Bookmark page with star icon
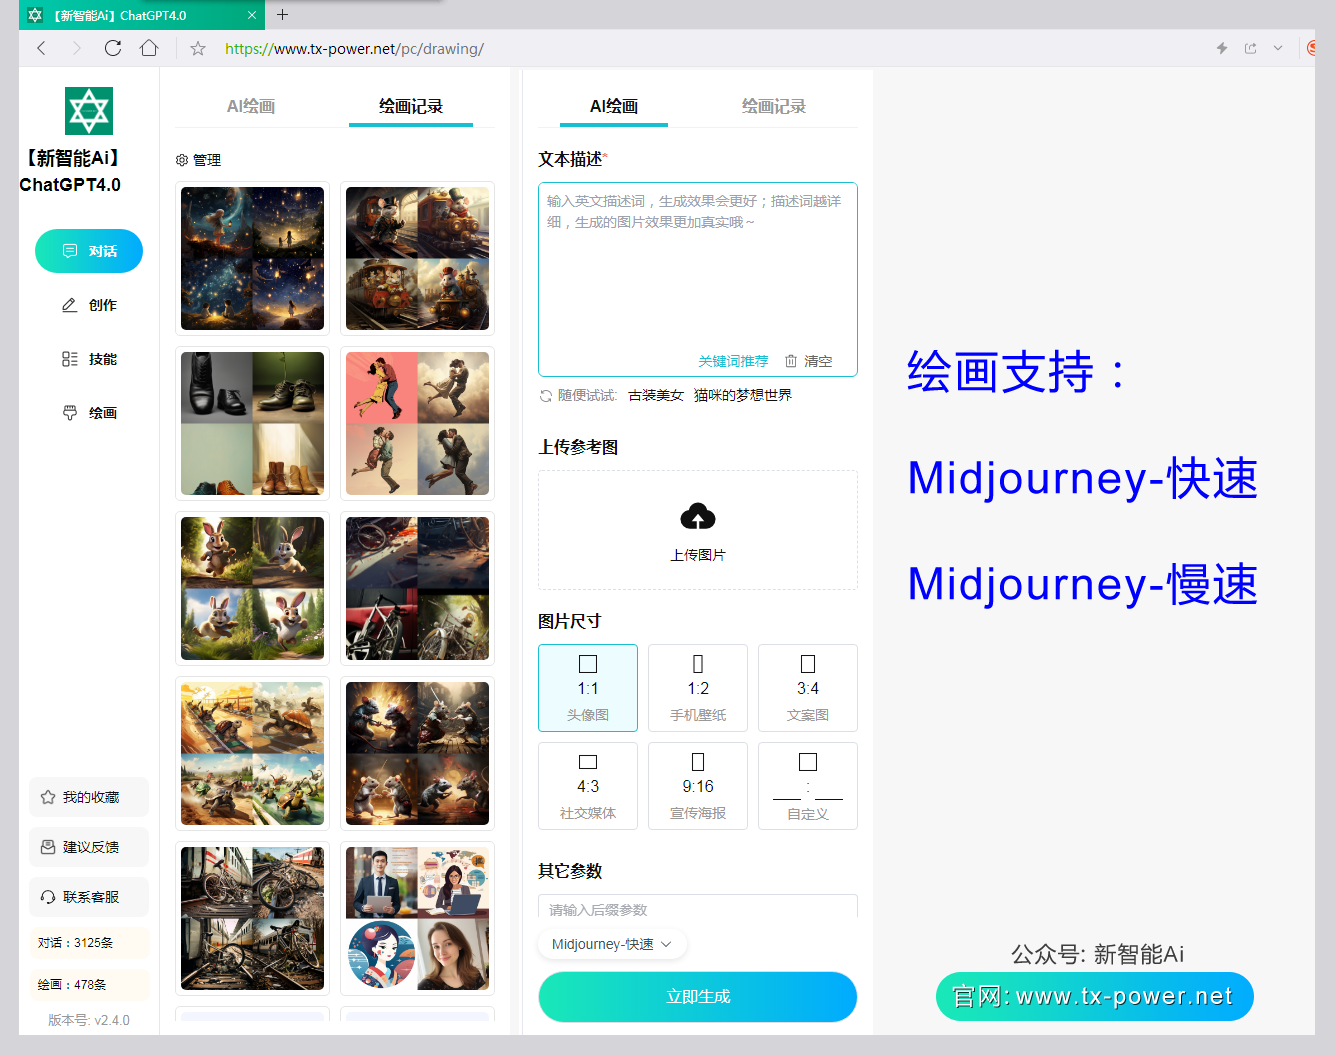Viewport: 1336px width, 1056px height. 198,48
